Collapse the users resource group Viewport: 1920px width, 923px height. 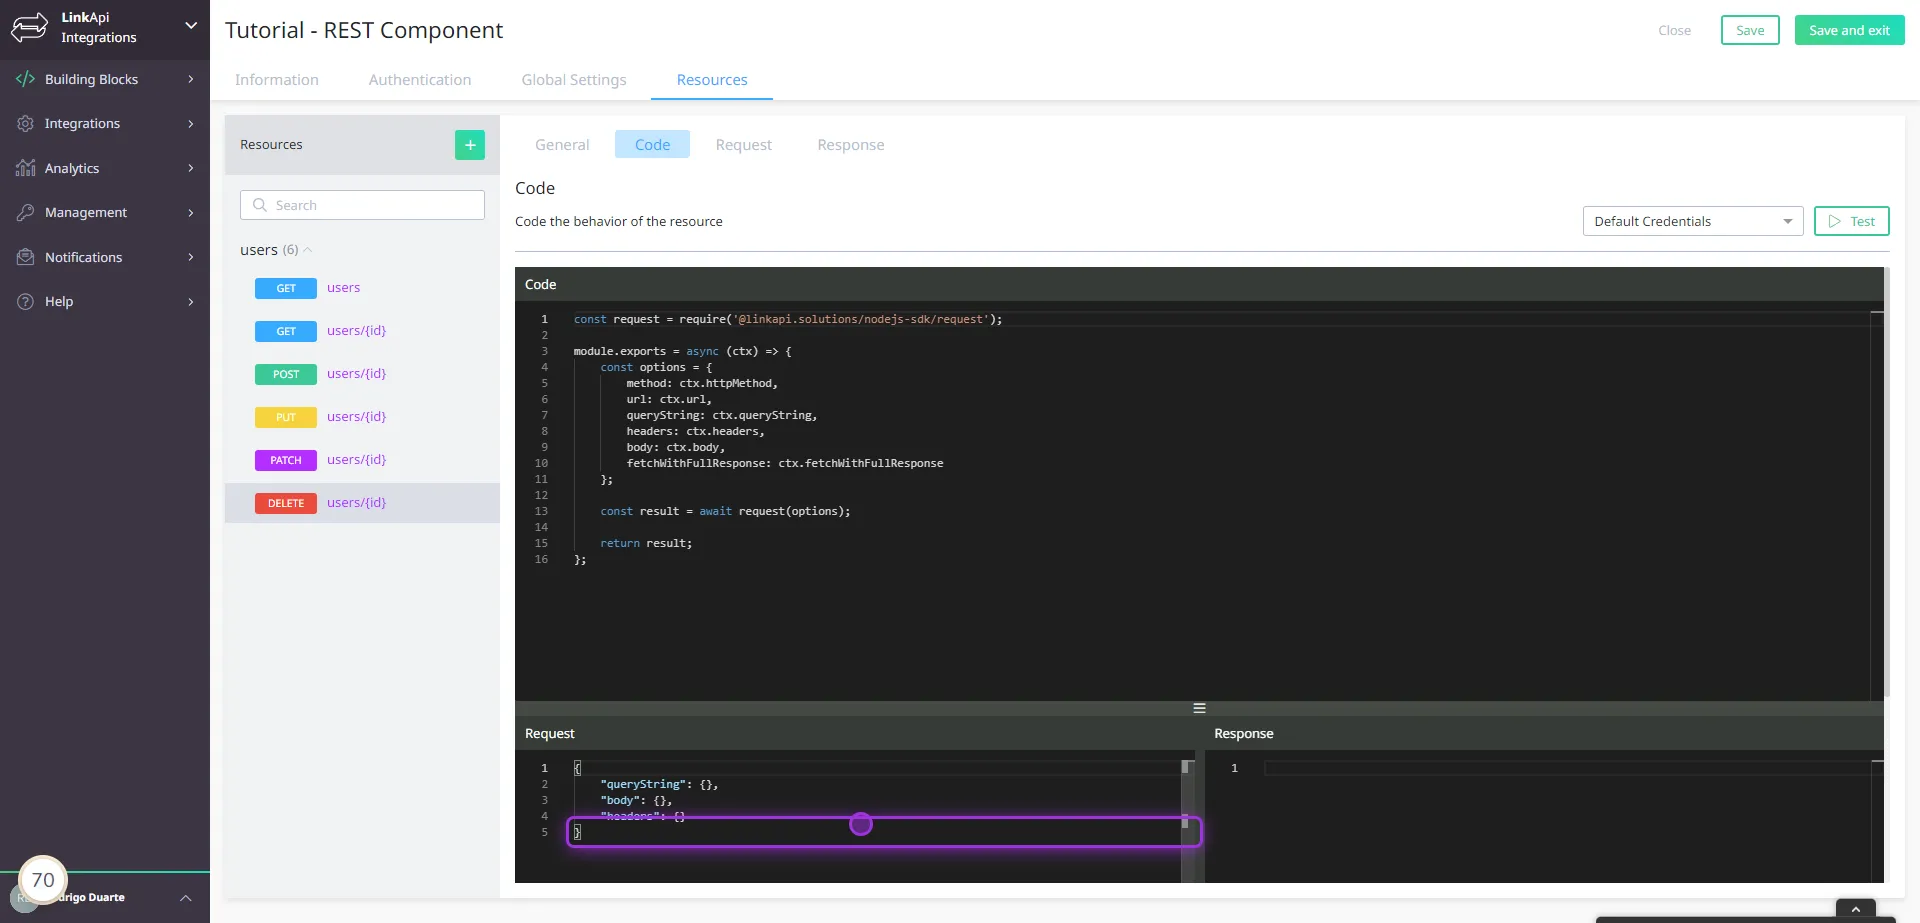[x=308, y=250]
